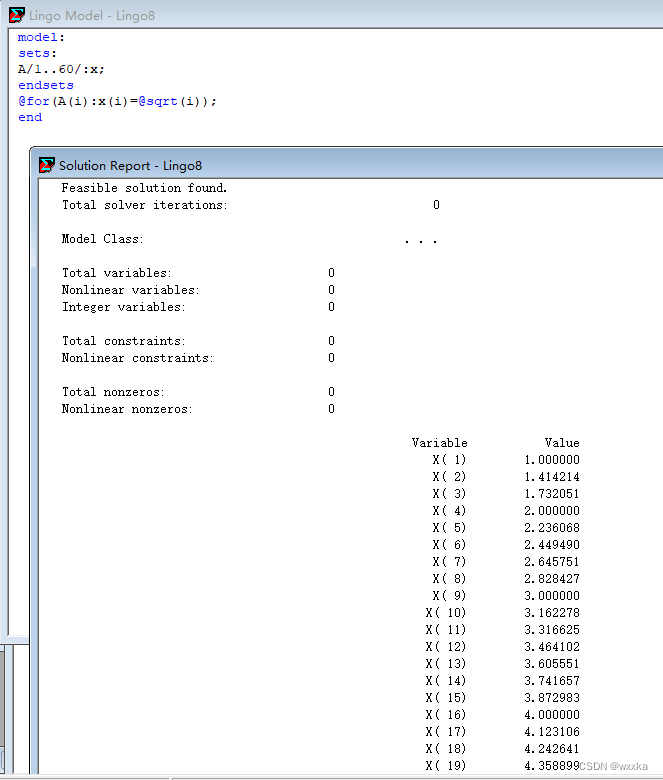The height and width of the screenshot is (780, 663).
Task: Click the 'Variable' column header
Action: [x=440, y=443]
